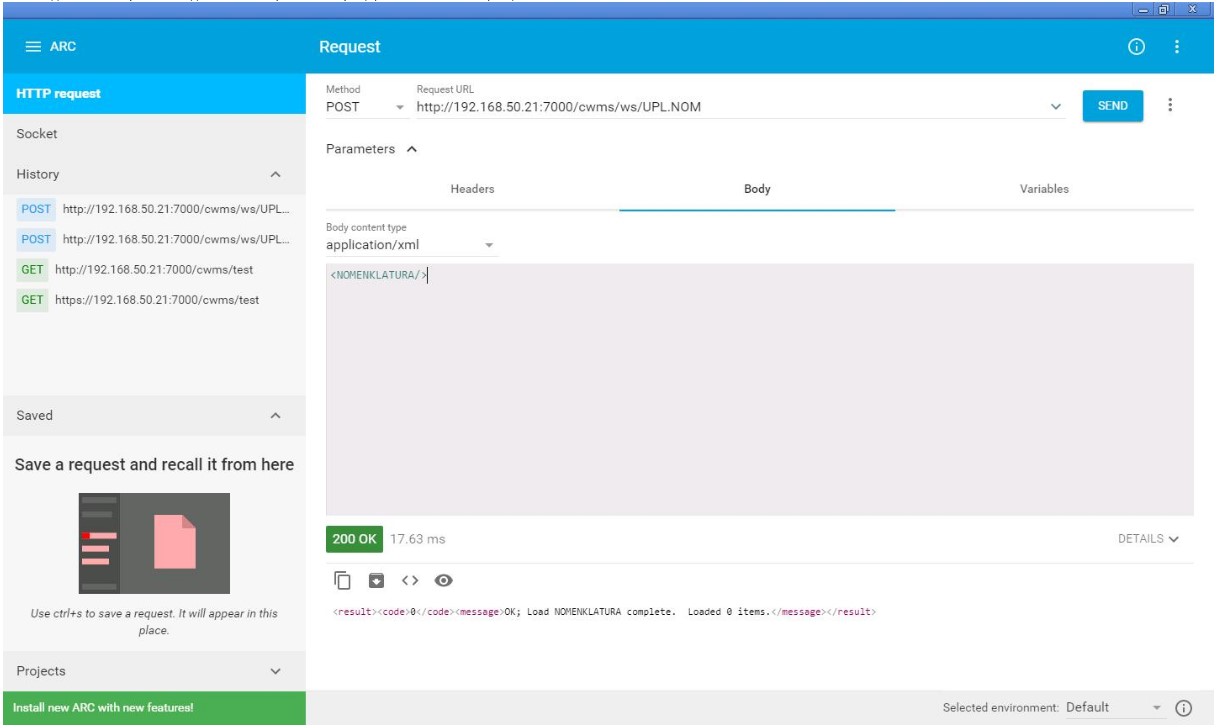The image size is (1221, 728).
Task: Switch to the Variables tab
Action: [1044, 189]
